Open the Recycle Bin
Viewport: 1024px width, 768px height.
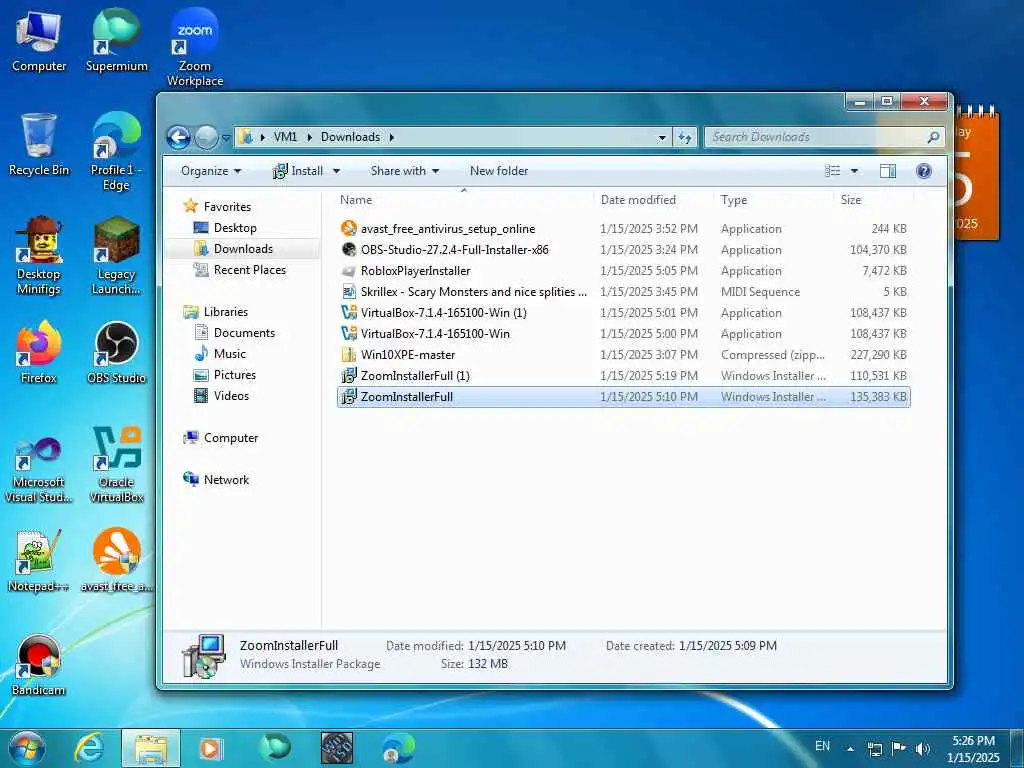coord(39,145)
